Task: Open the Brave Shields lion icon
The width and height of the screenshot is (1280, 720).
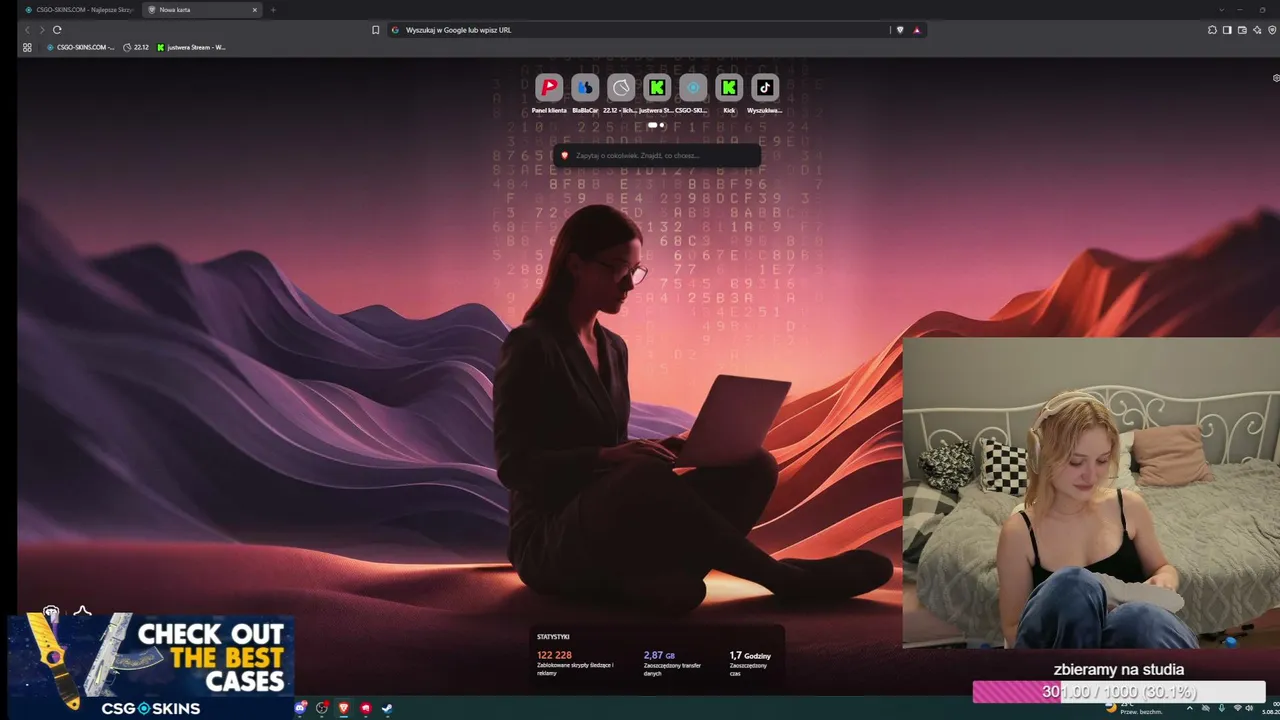Action: pyautogui.click(x=900, y=30)
